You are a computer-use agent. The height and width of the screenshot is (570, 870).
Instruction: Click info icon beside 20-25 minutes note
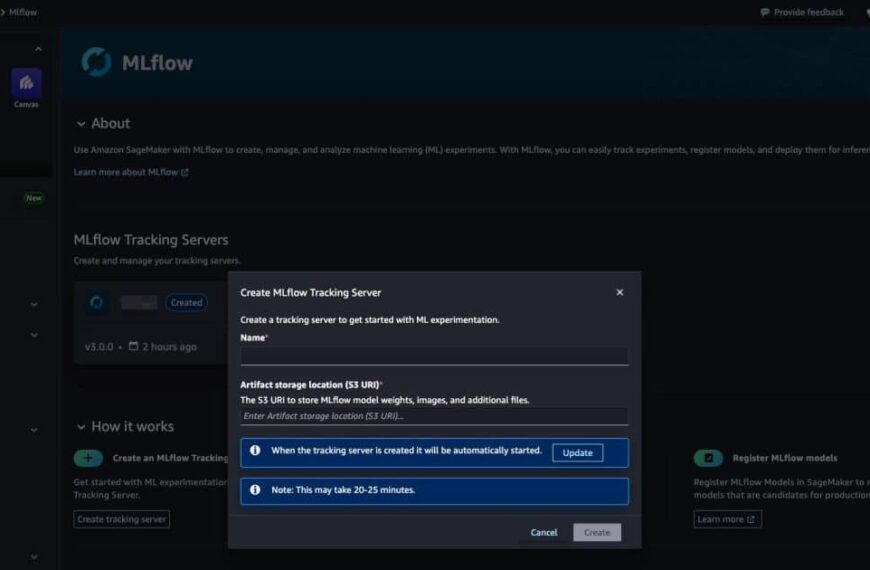(x=255, y=490)
